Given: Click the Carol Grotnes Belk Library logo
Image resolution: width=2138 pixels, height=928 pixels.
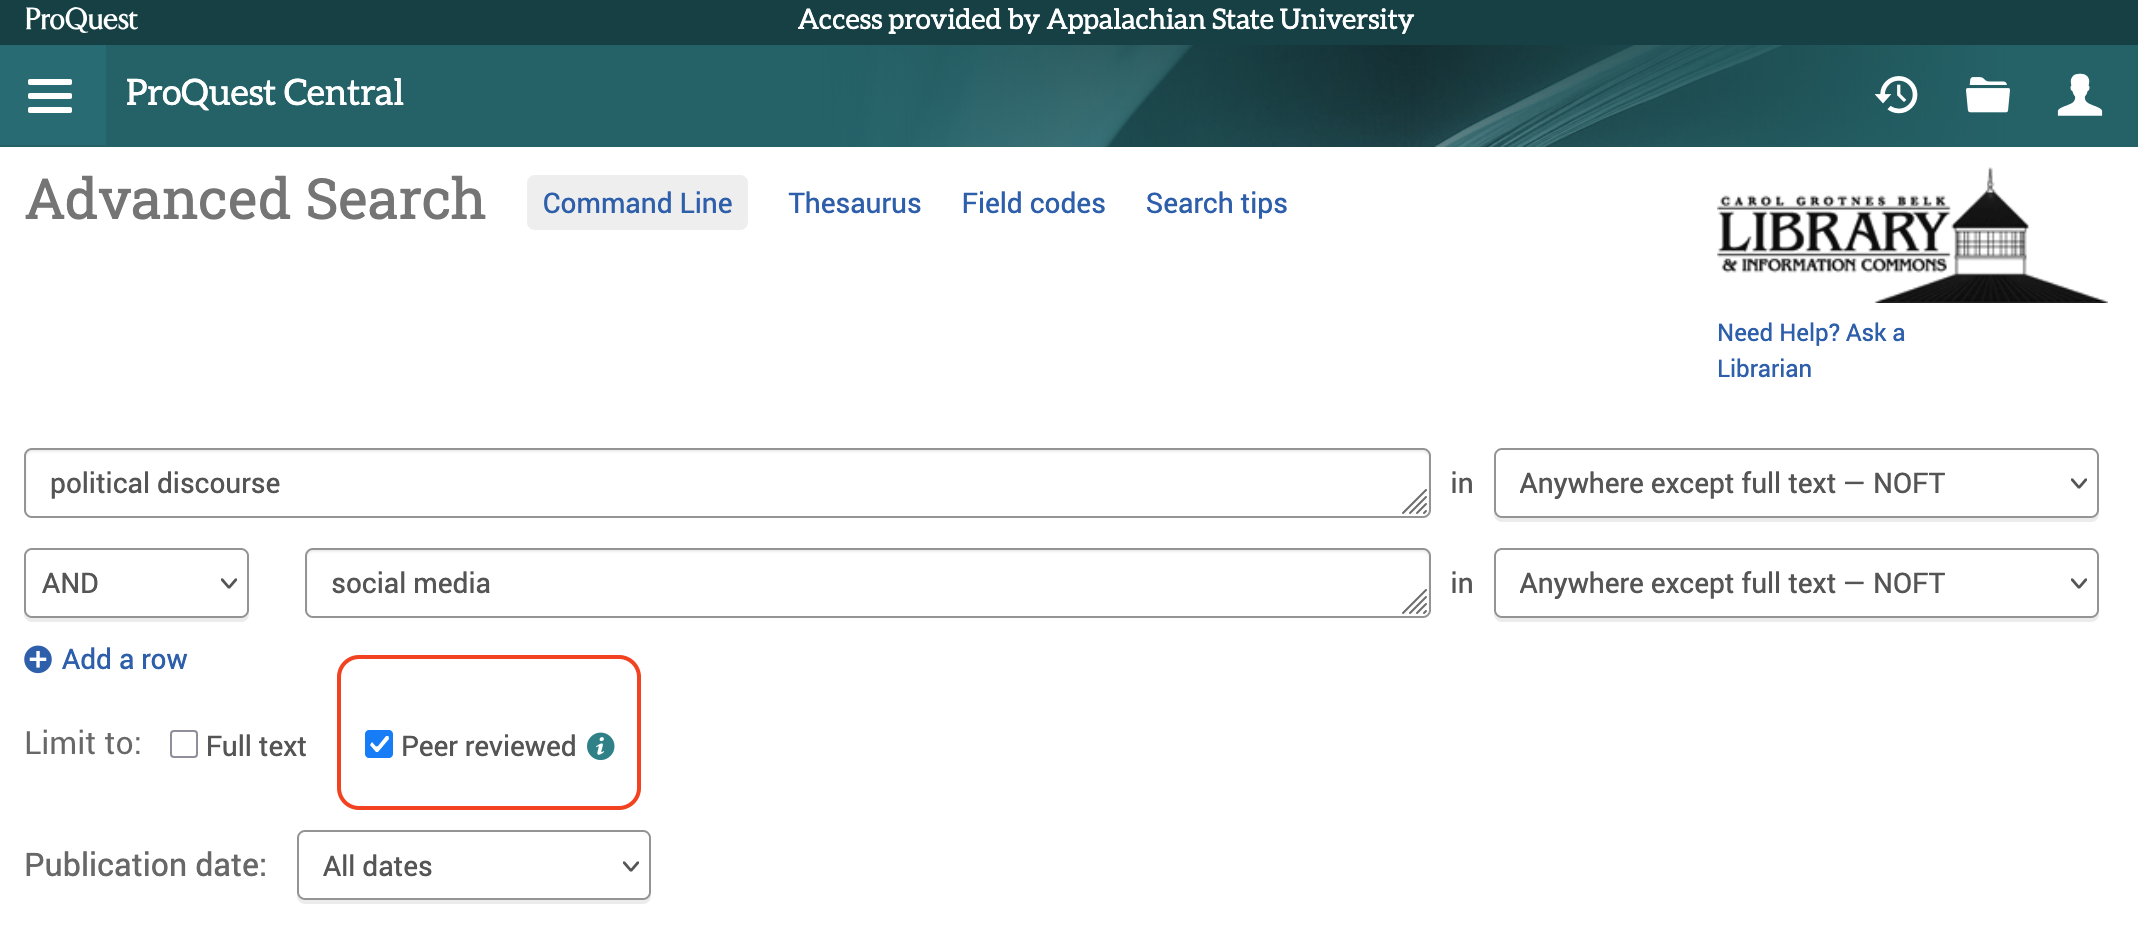Looking at the screenshot, I should (x=1910, y=236).
